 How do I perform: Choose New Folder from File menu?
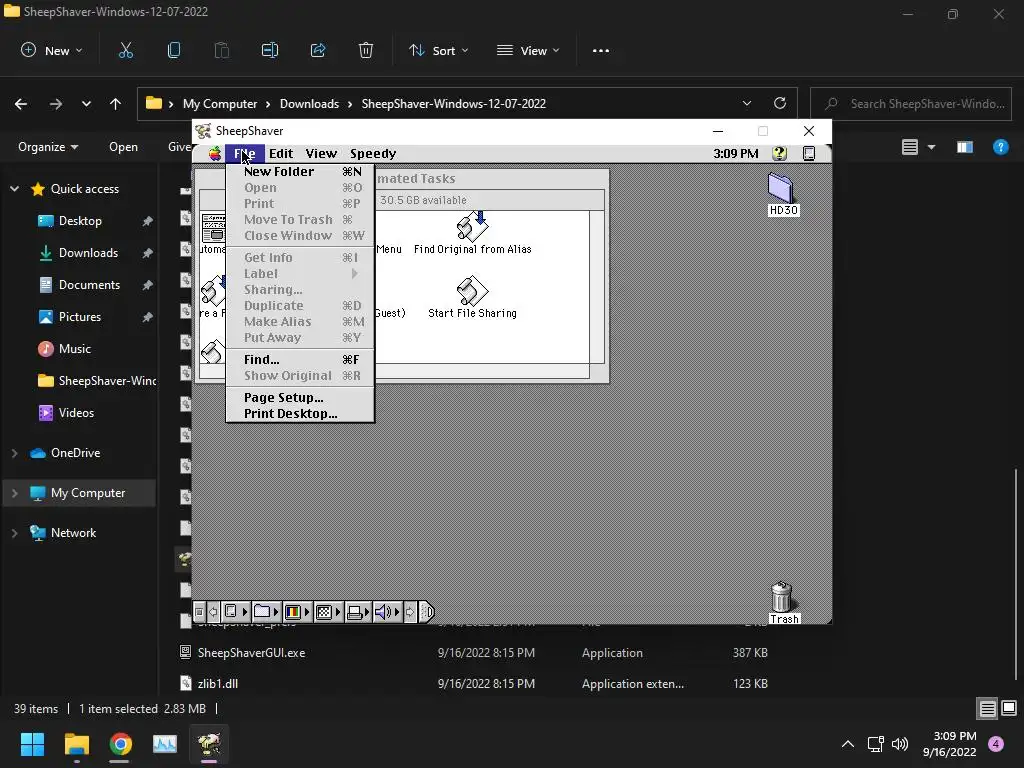300,172
